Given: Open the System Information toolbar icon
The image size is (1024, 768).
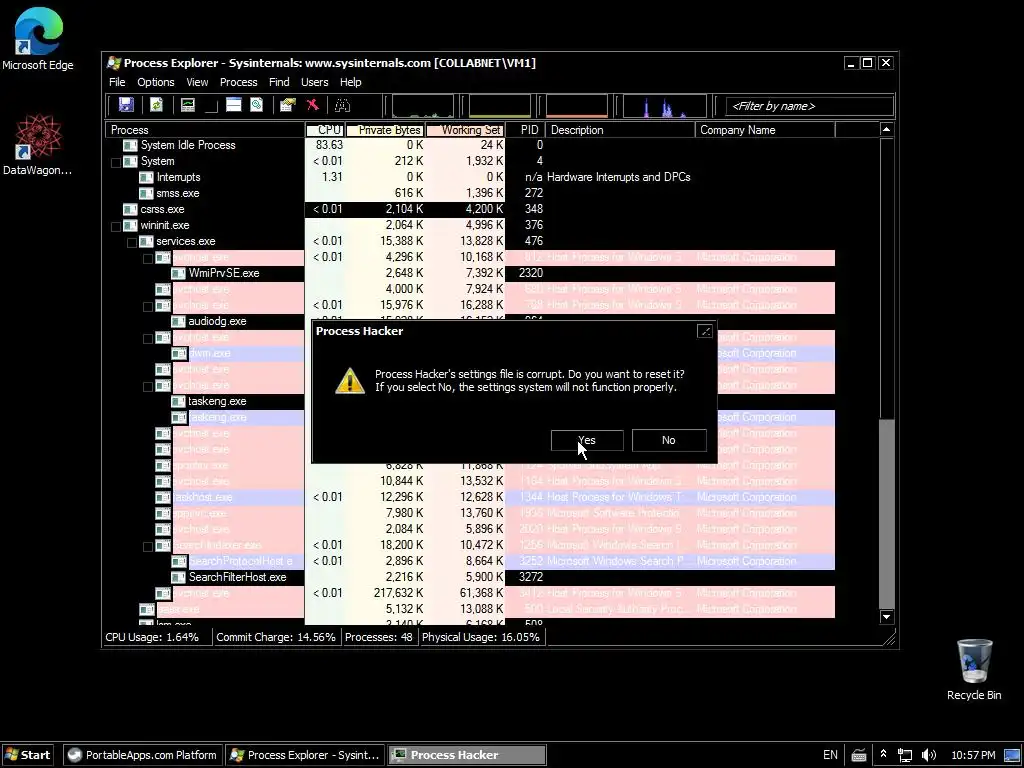Looking at the screenshot, I should tap(188, 105).
